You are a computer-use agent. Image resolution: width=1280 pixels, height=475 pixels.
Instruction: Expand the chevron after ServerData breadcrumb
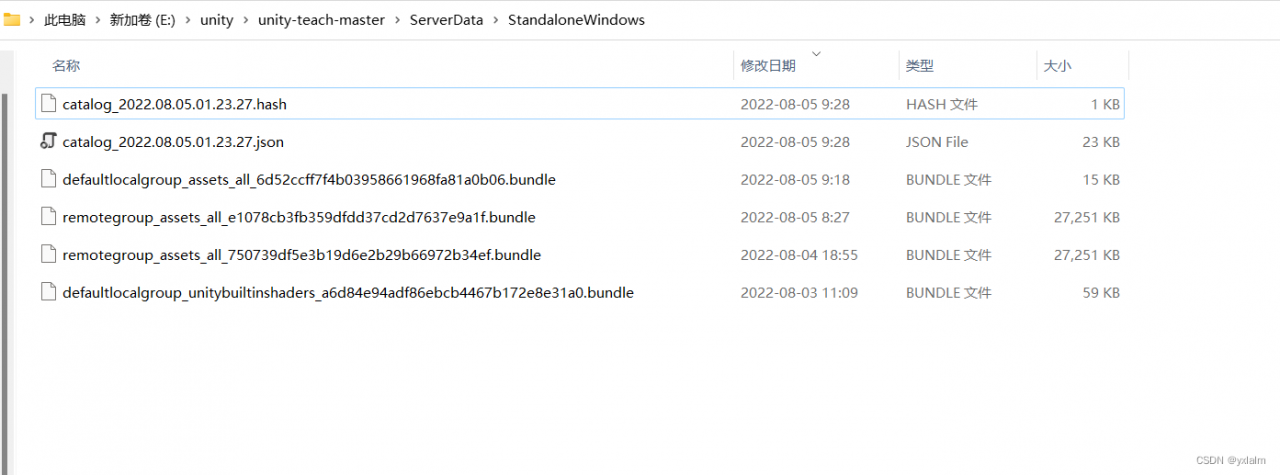495,20
